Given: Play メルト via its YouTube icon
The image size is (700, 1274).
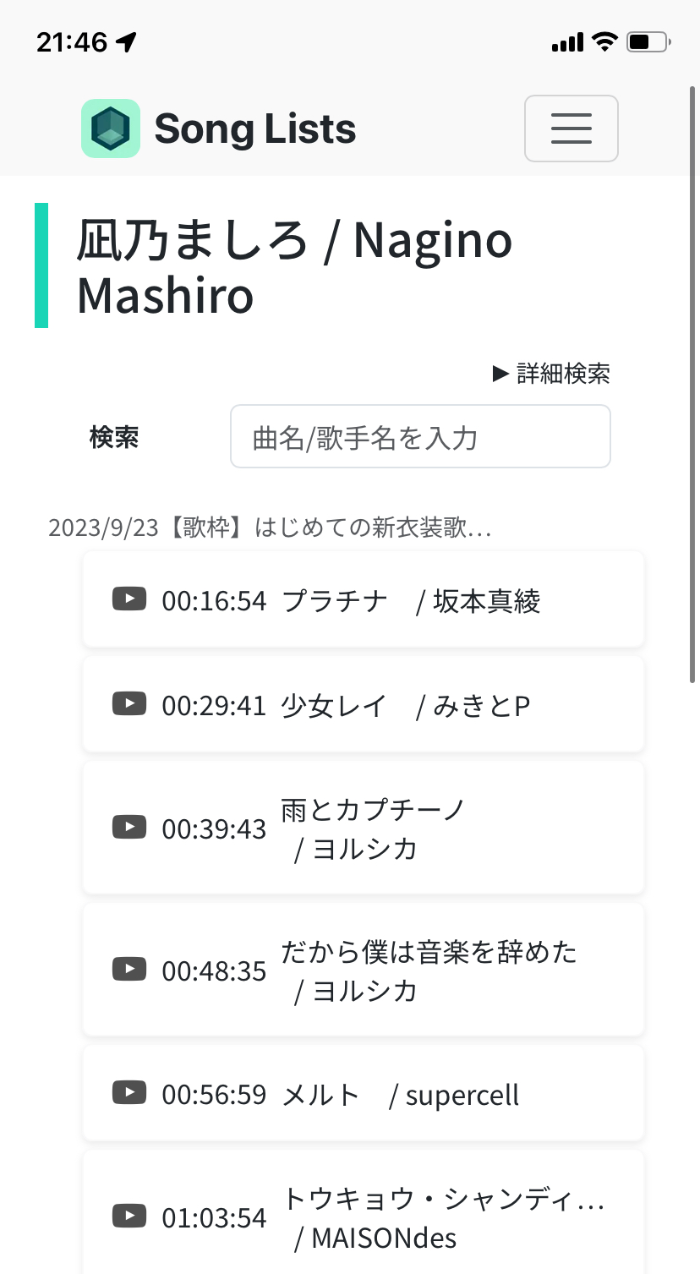Looking at the screenshot, I should pos(129,1094).
